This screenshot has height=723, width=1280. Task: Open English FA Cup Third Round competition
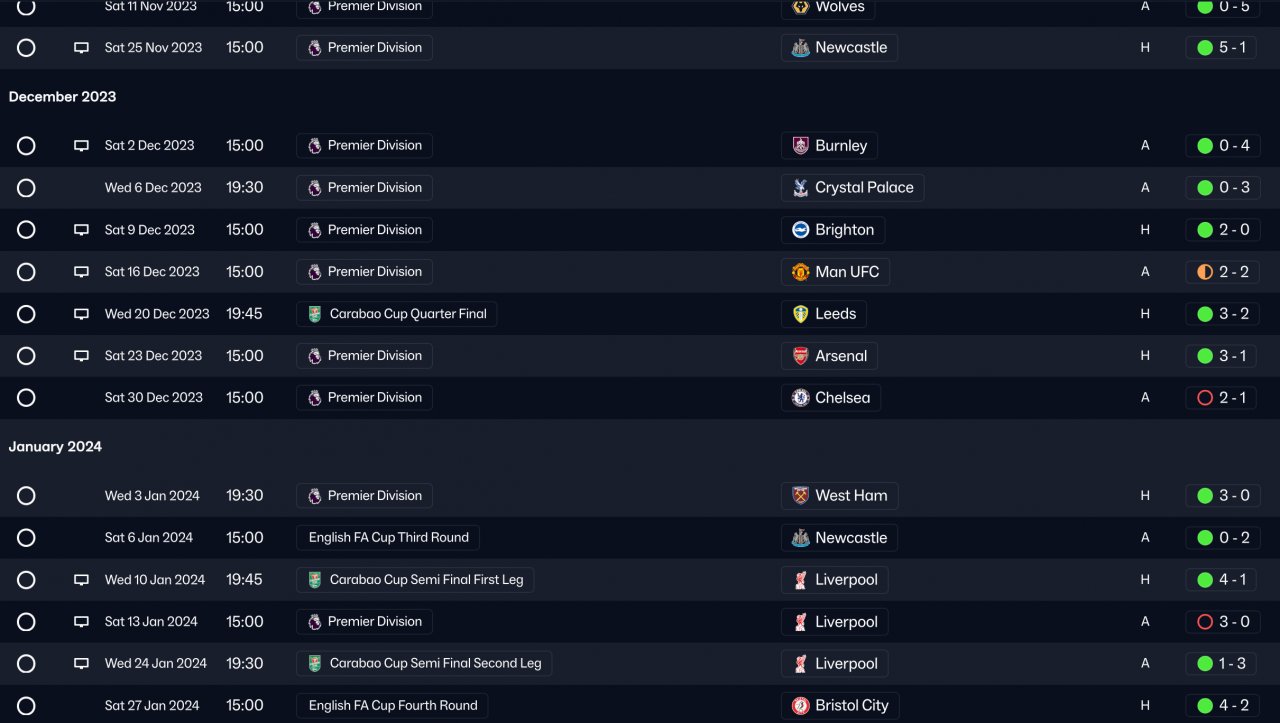388,538
